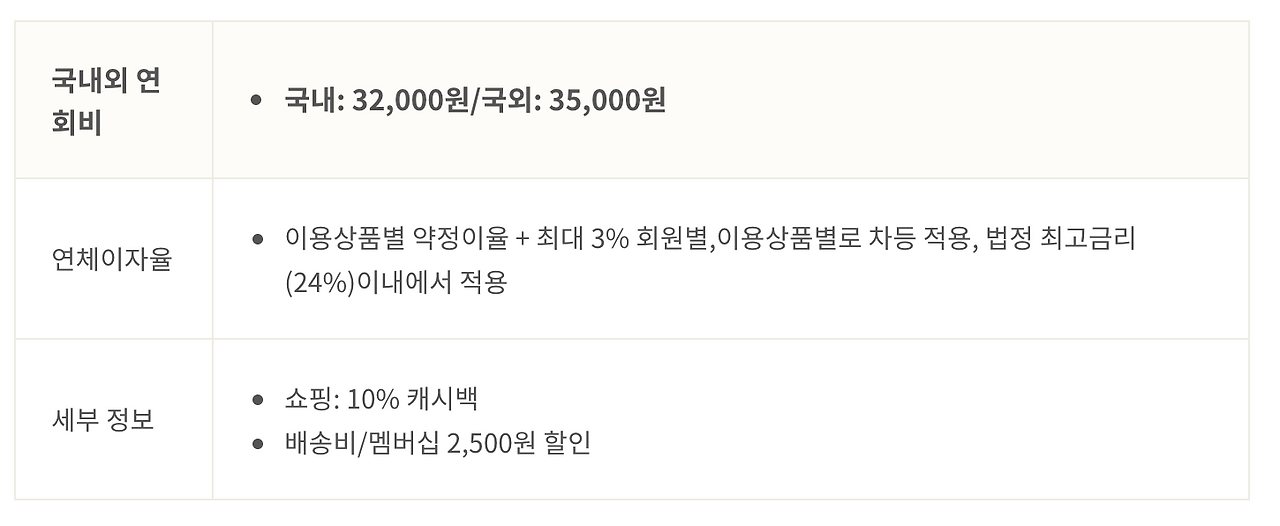This screenshot has width=1280, height=526.
Task: Click the bullet before 국내: 32,000원
Action: [257, 100]
